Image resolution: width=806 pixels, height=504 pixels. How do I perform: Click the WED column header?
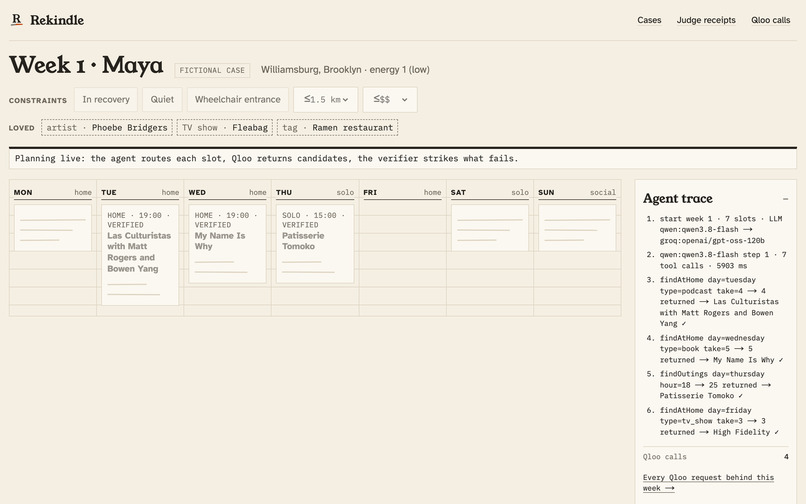pyautogui.click(x=197, y=192)
